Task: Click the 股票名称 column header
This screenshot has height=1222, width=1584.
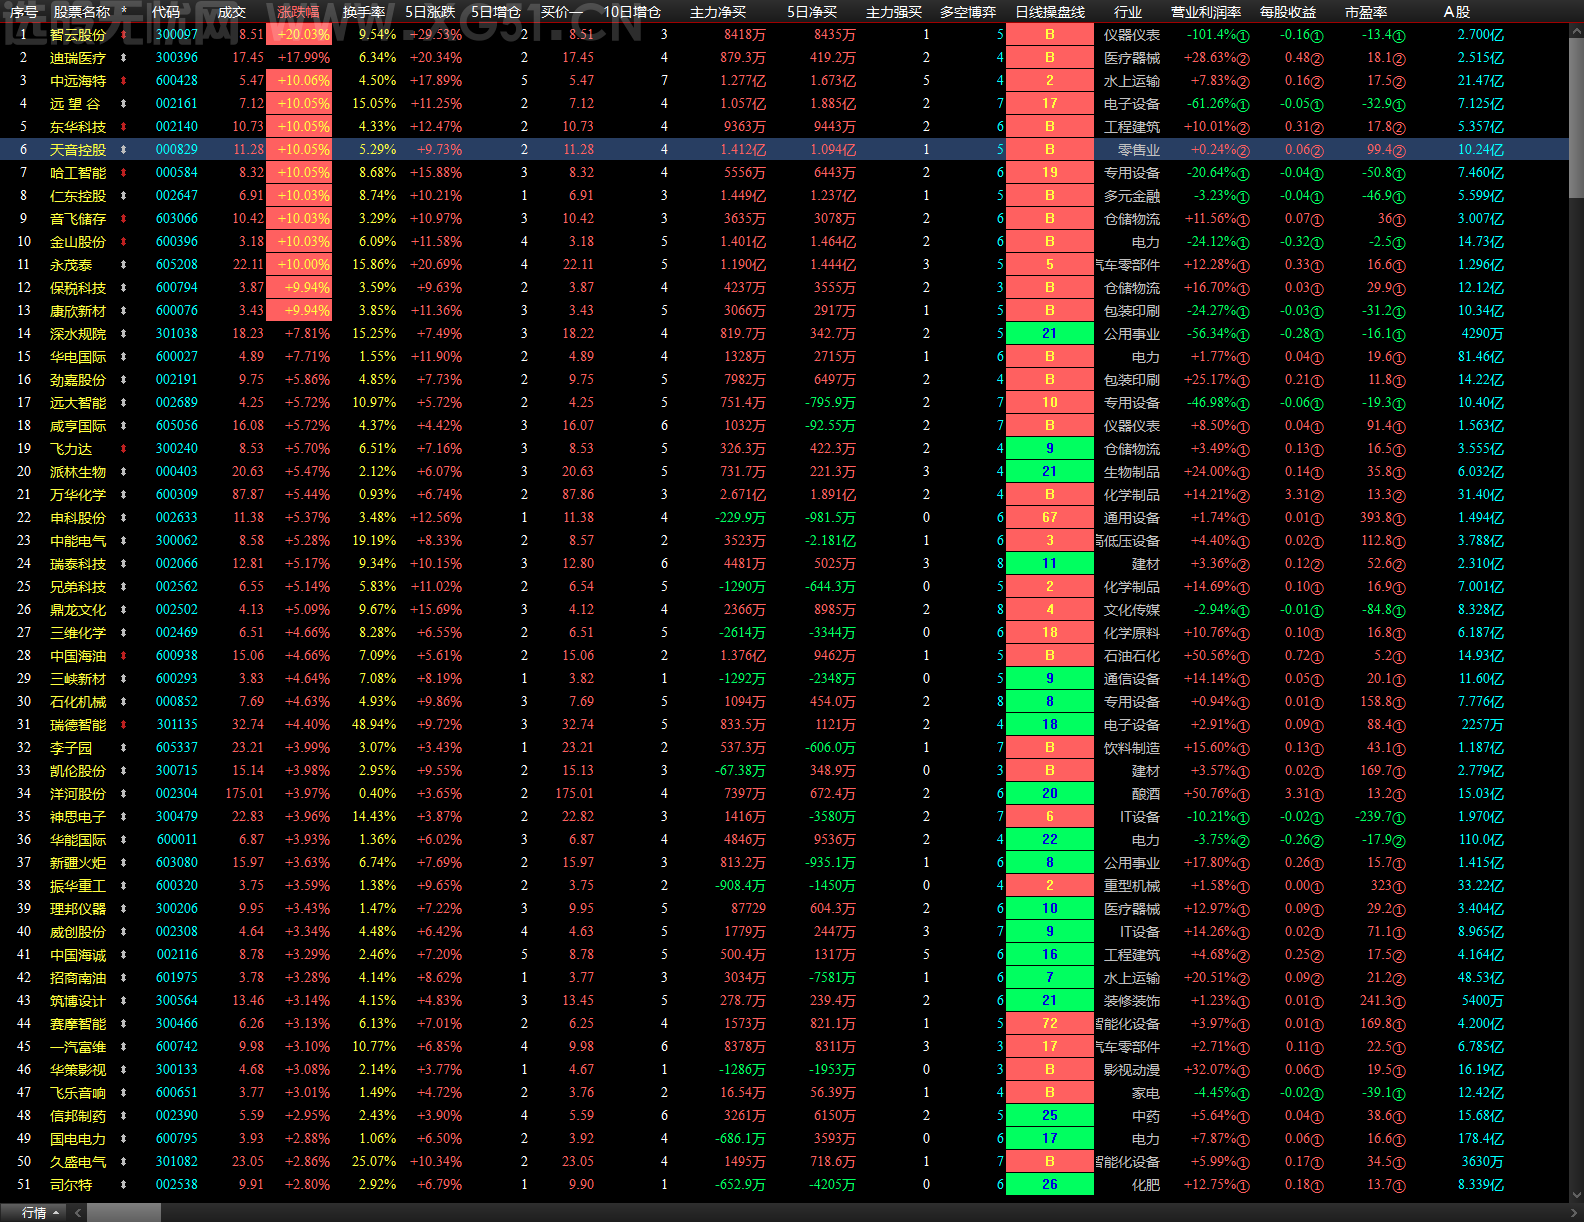Action: (x=82, y=12)
